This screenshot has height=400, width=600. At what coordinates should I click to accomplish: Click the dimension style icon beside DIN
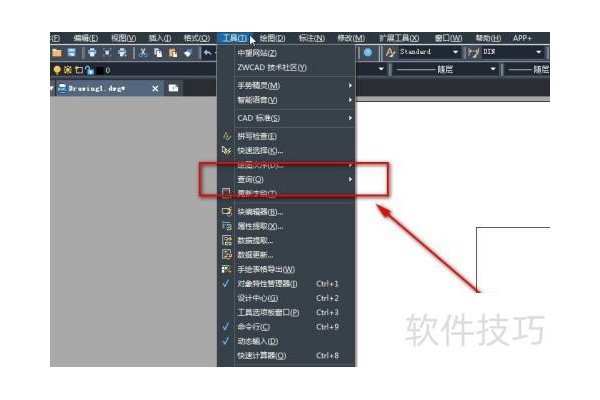pyautogui.click(x=474, y=52)
